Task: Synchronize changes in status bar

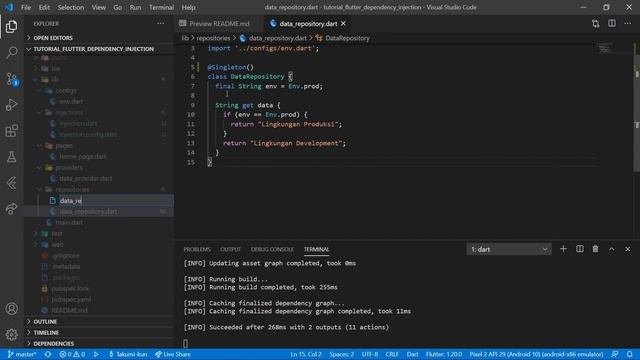Action: (x=48, y=354)
